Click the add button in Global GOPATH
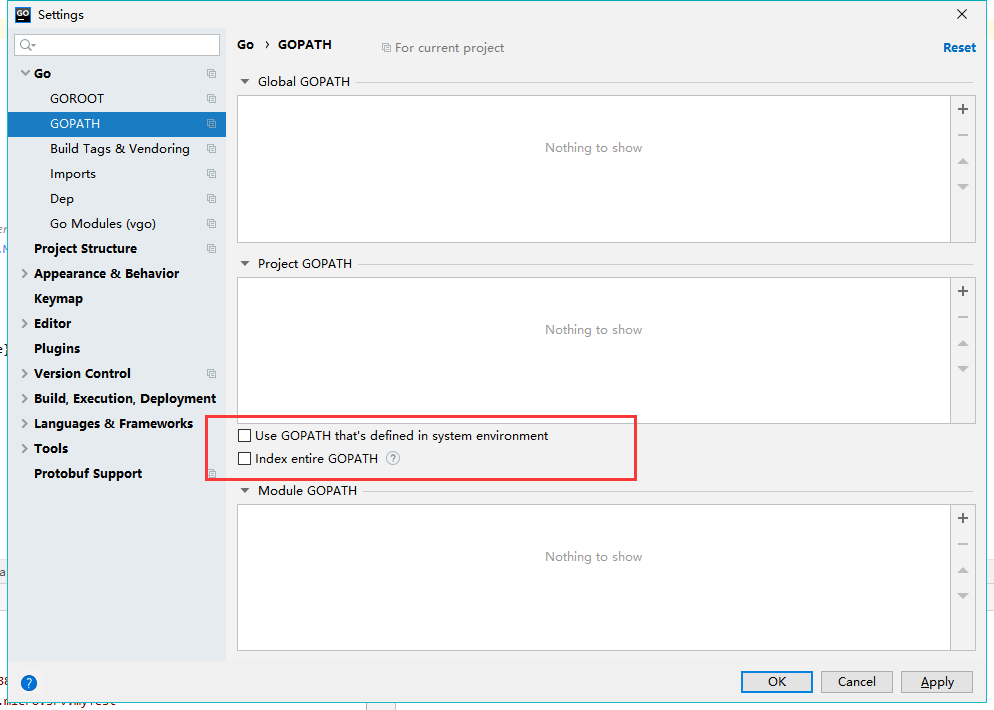Screen dimensions: 994x710 962,109
